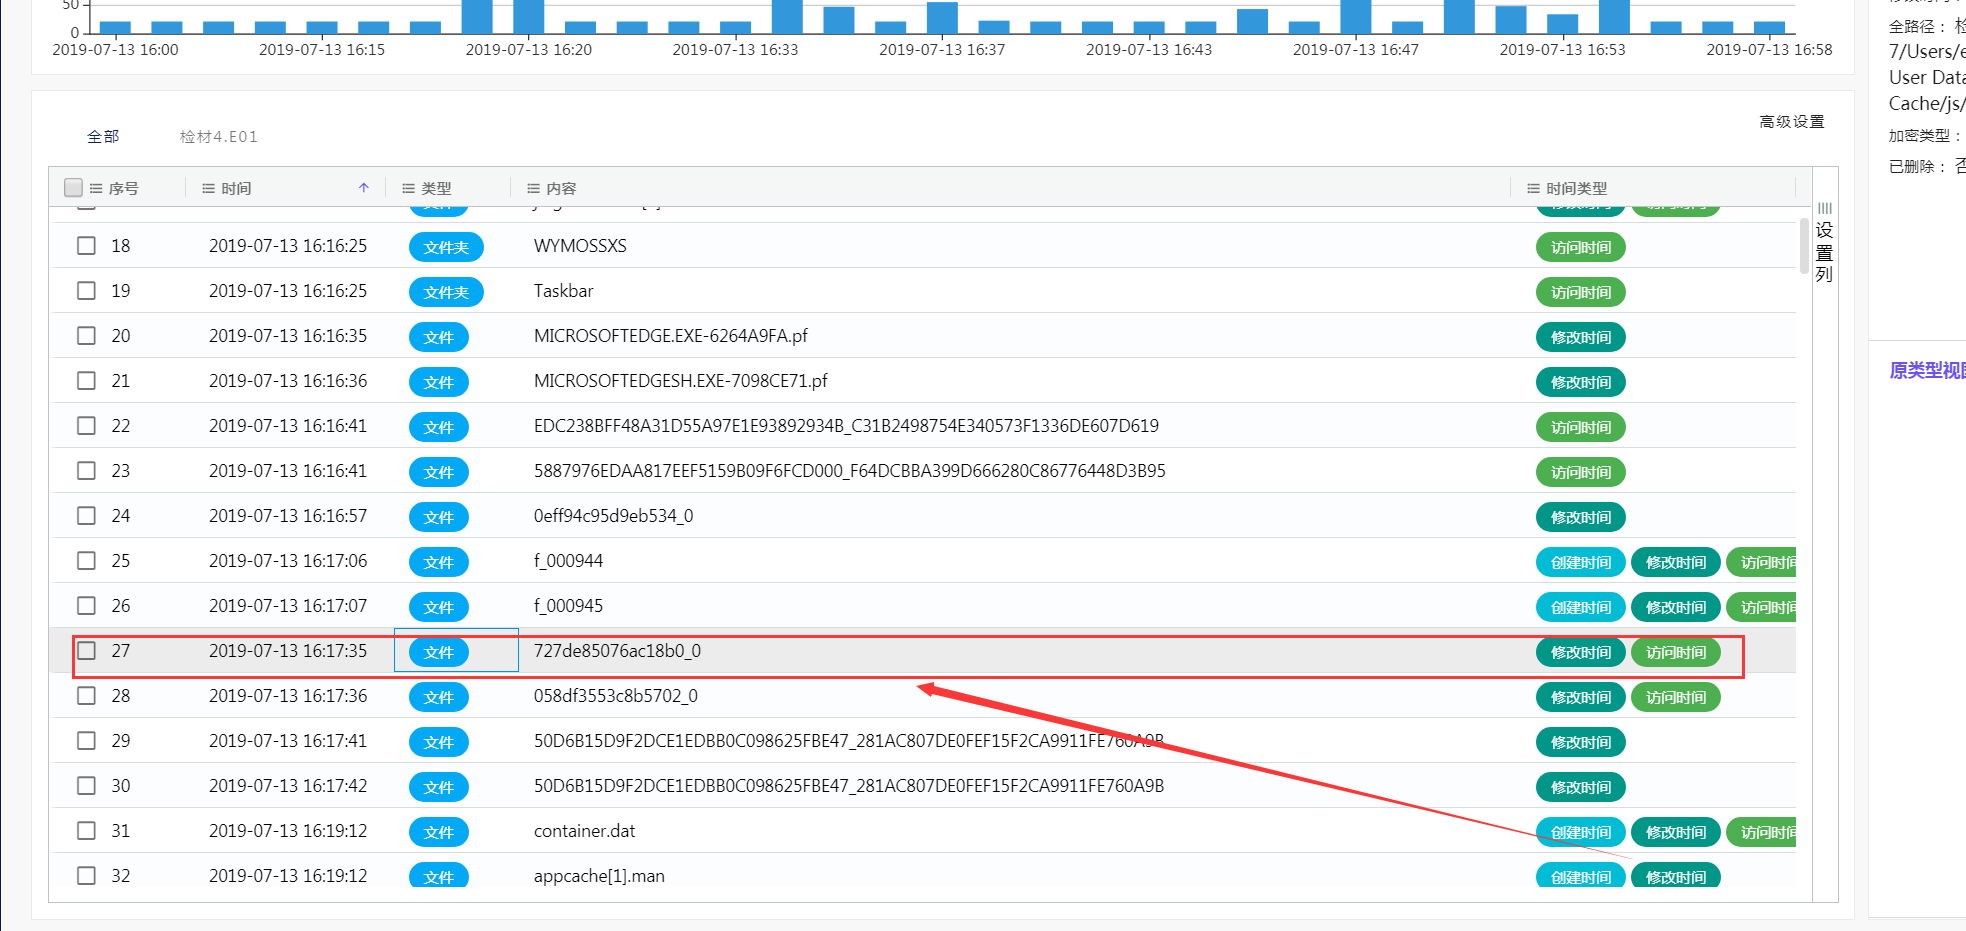Click the ascending sort arrow in 时间 column
This screenshot has width=1966, height=931.
[x=364, y=187]
